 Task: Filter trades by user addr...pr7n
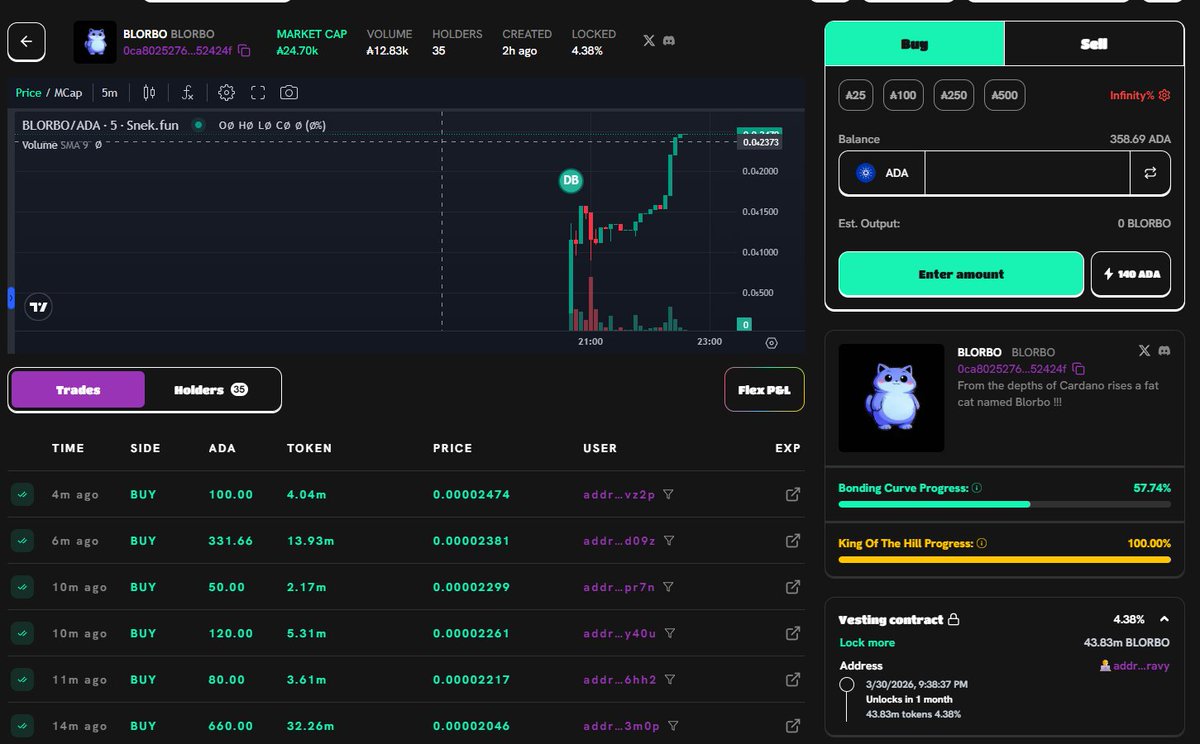point(669,586)
